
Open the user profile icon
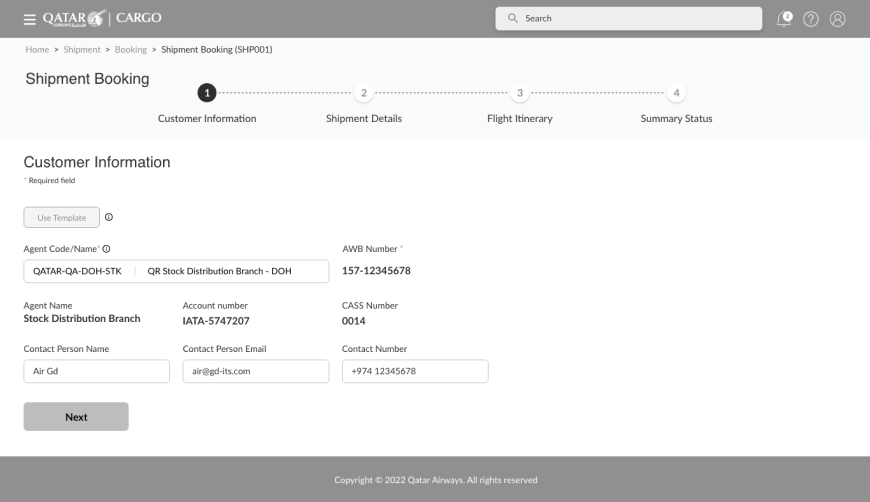click(x=838, y=18)
